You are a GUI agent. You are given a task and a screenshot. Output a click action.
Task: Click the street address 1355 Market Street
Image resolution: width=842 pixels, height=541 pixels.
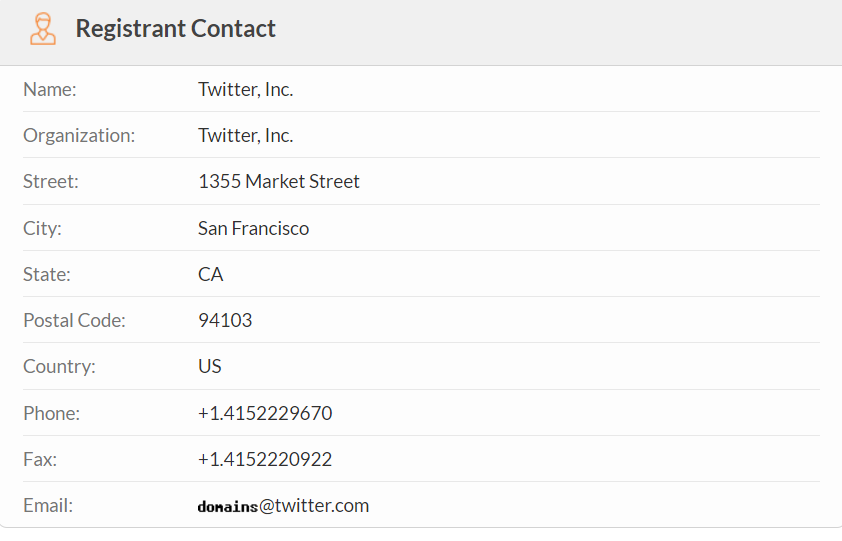coord(279,182)
